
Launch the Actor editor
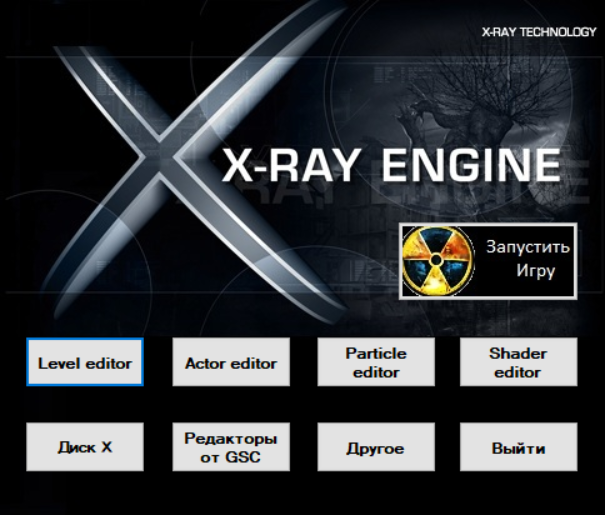[x=231, y=362]
